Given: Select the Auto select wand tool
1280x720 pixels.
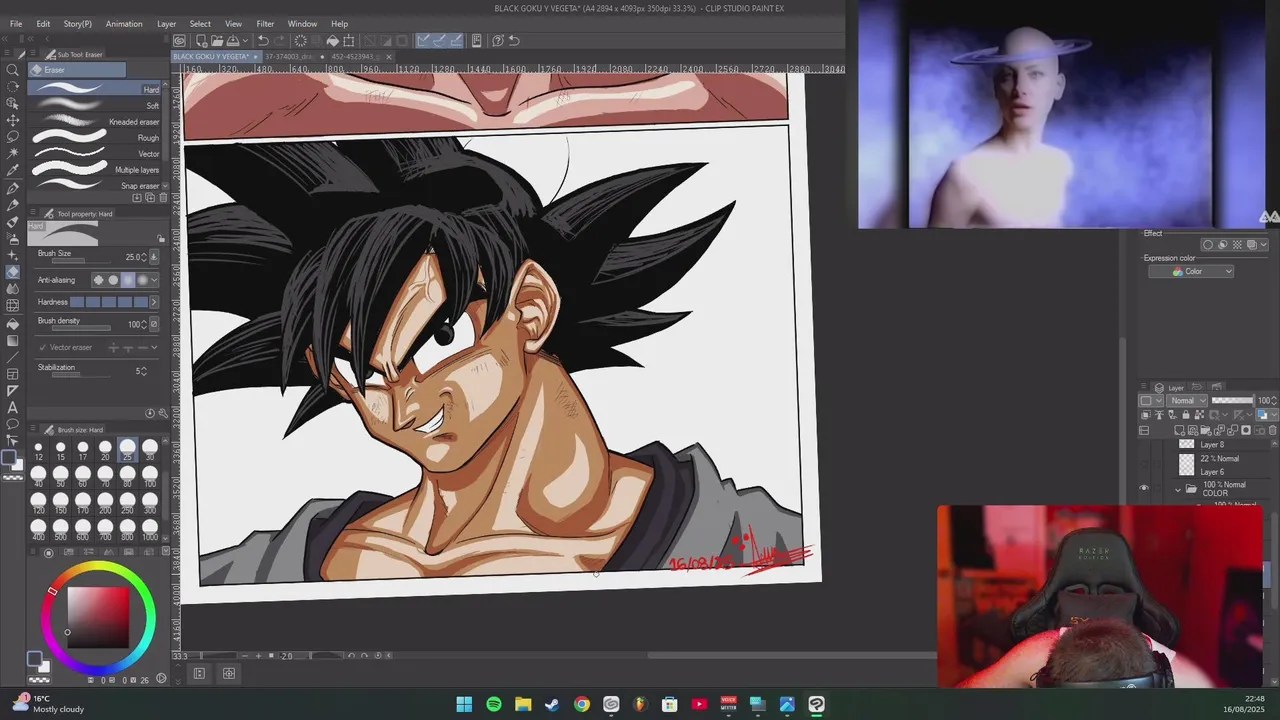Looking at the screenshot, I should (x=12, y=154).
